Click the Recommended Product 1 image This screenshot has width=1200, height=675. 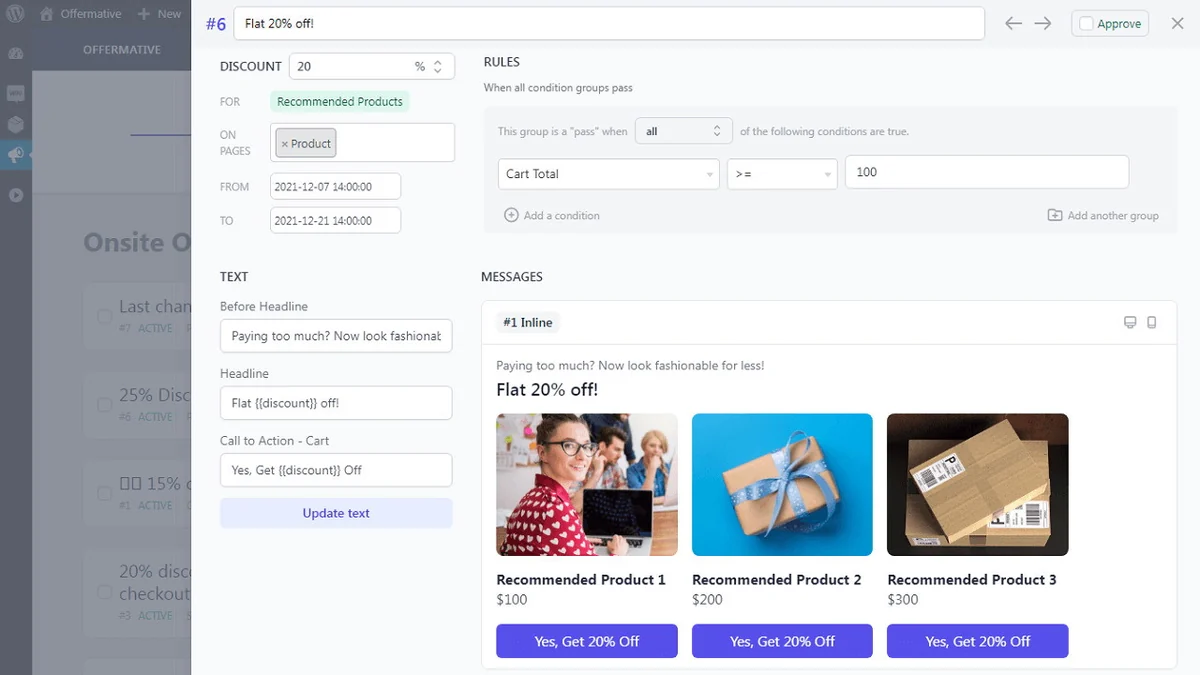click(x=587, y=485)
